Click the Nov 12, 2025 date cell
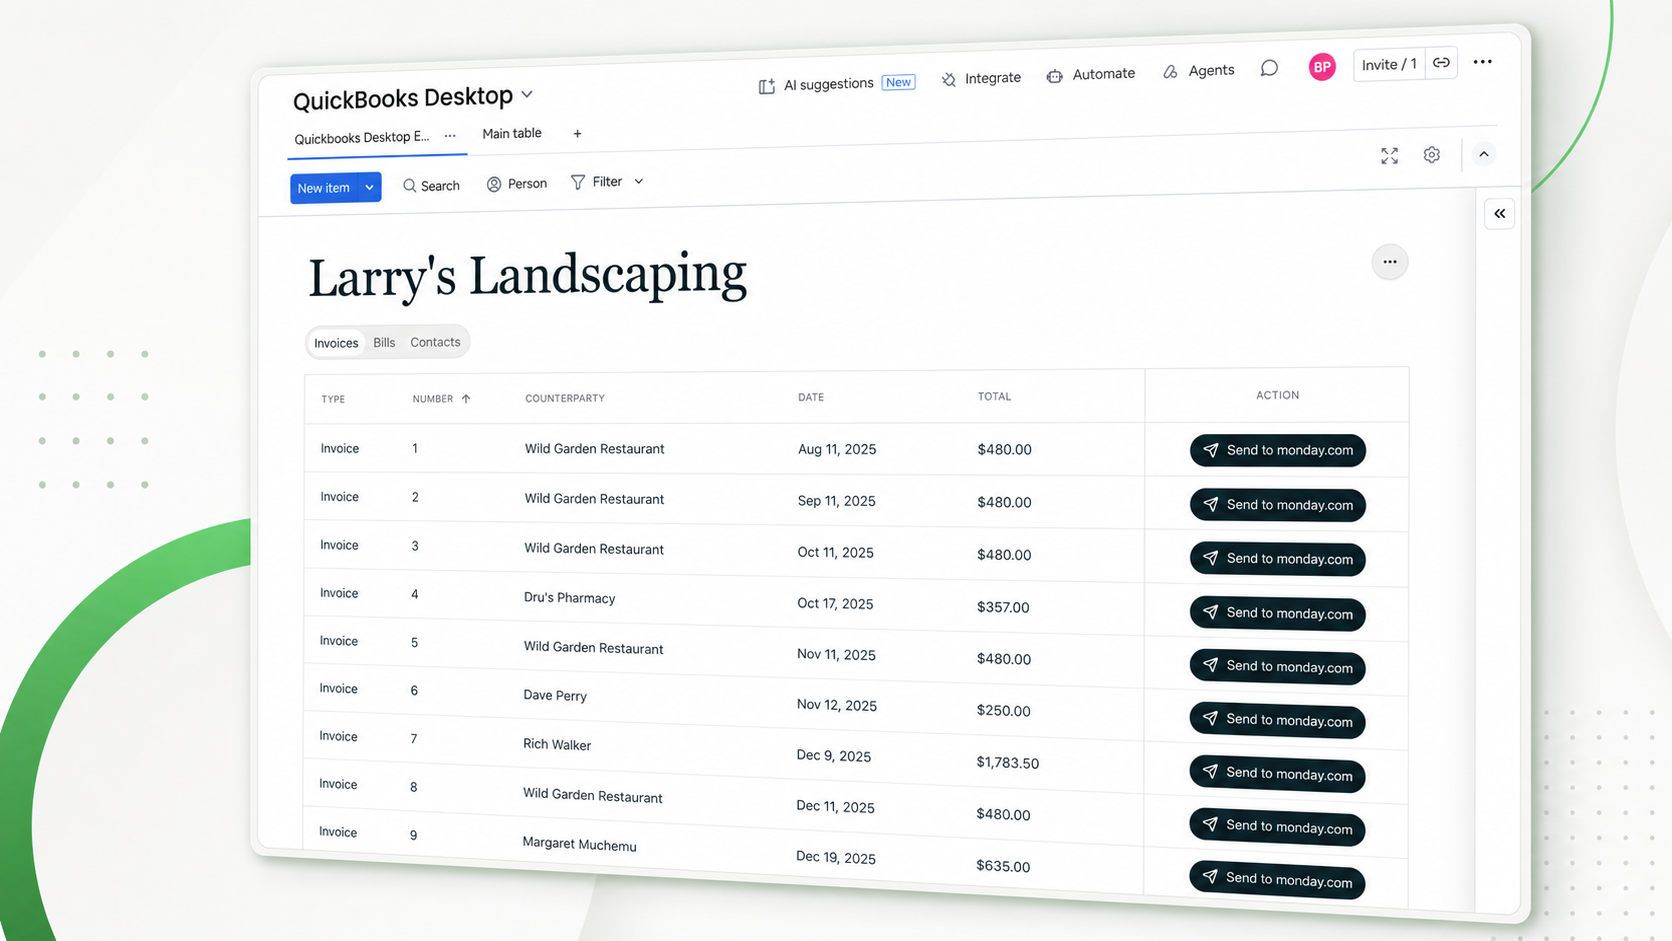 pos(836,705)
